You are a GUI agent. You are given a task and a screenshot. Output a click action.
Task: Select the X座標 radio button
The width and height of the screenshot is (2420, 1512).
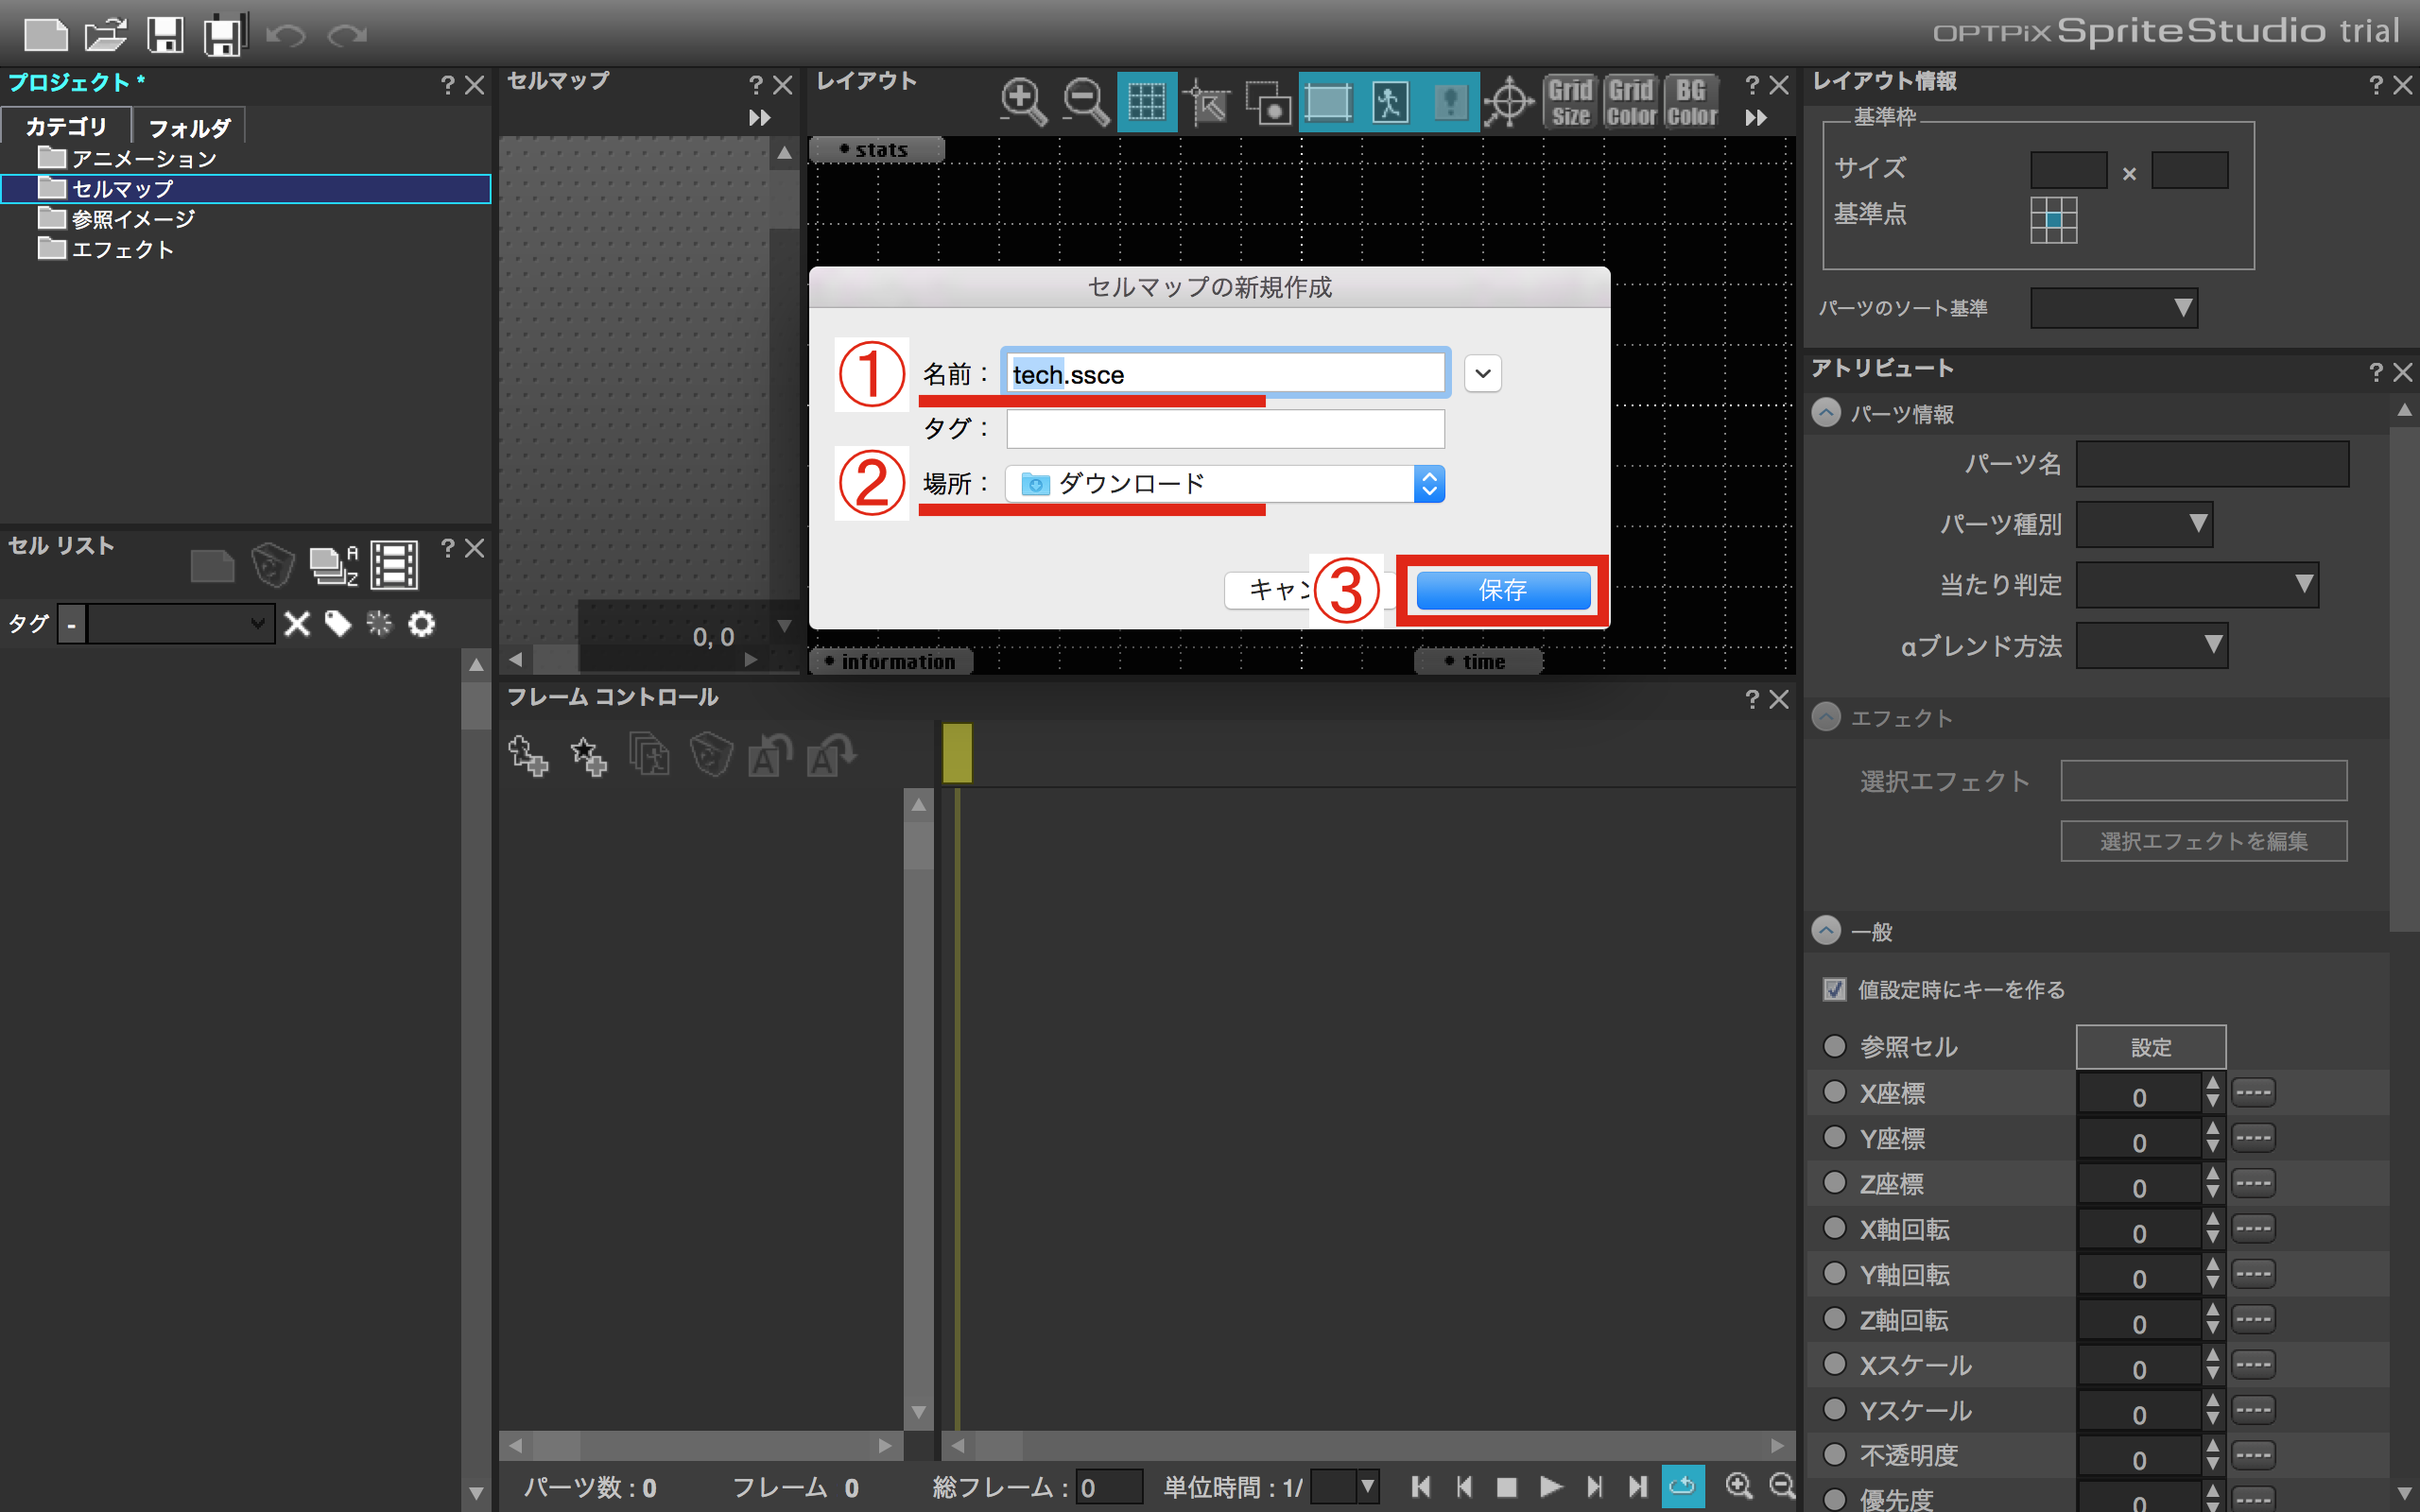click(1834, 1092)
